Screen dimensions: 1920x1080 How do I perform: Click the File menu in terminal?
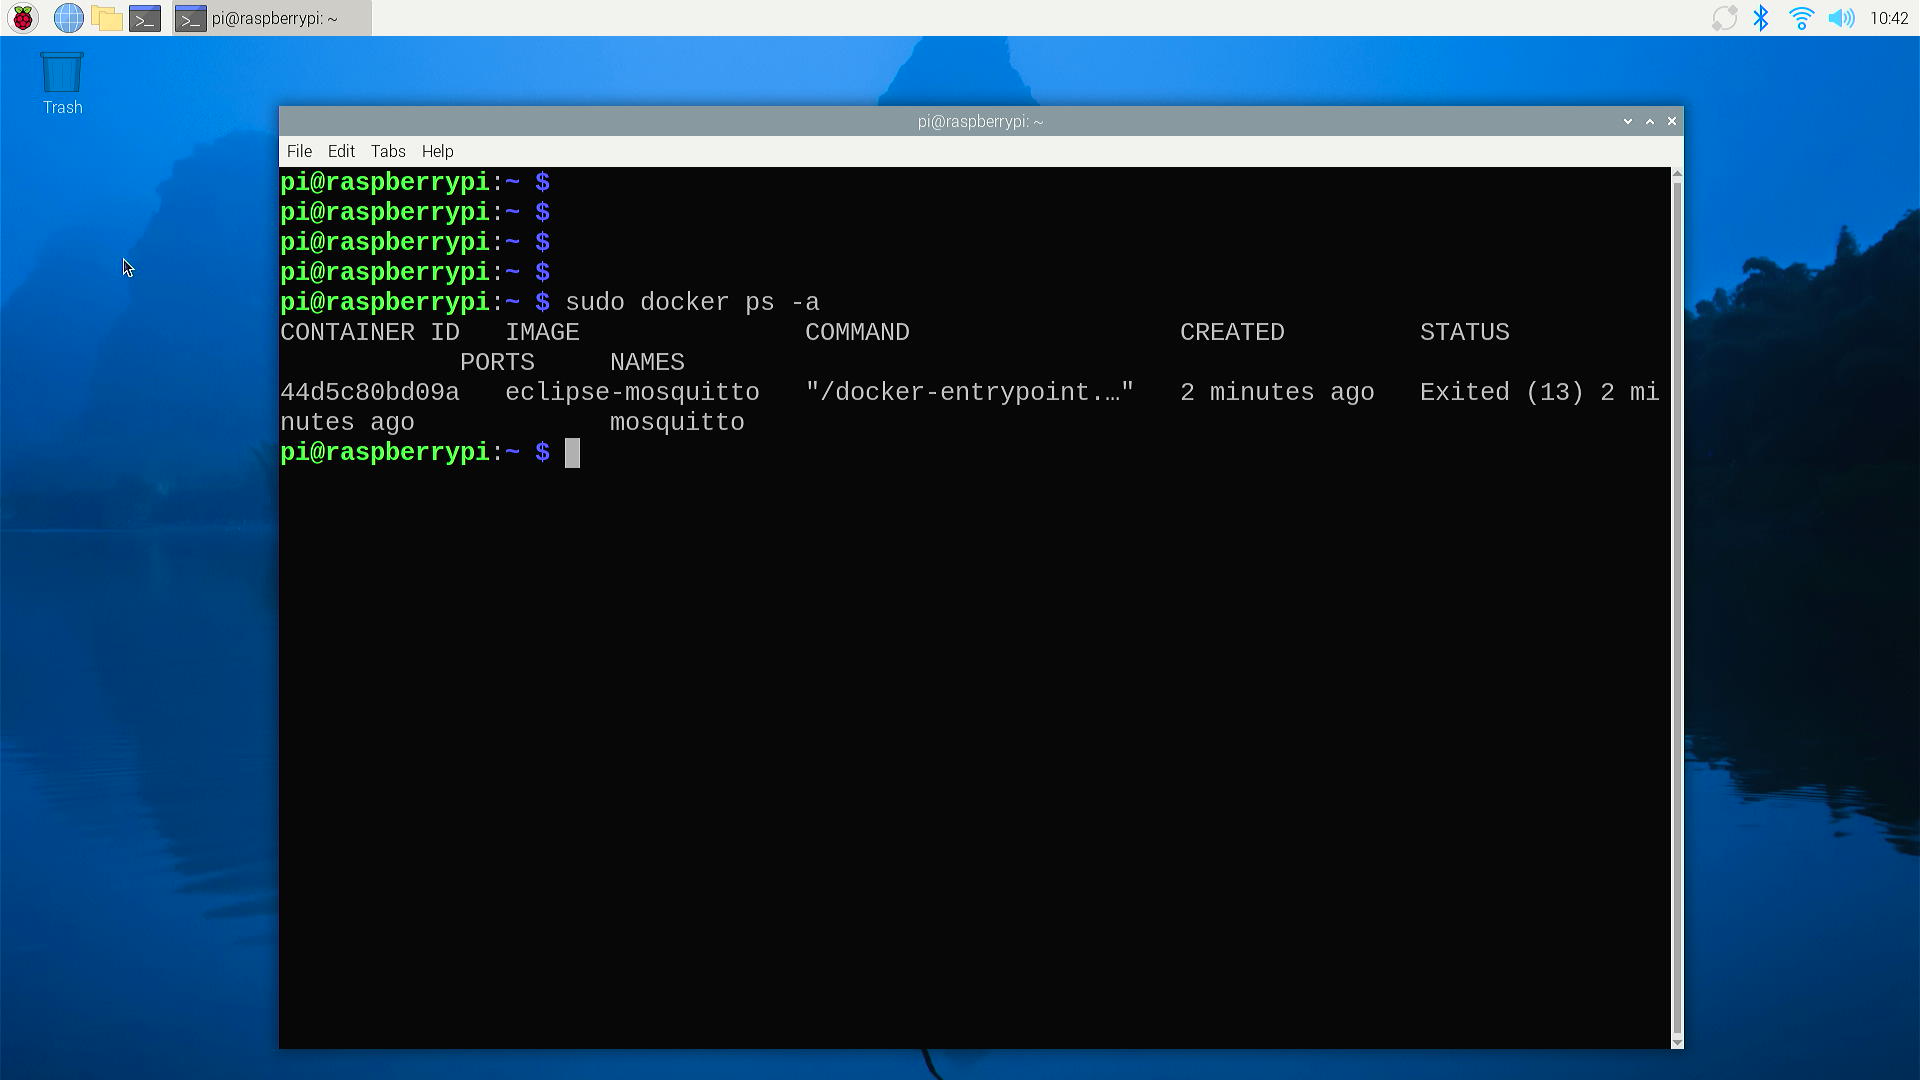click(x=299, y=150)
